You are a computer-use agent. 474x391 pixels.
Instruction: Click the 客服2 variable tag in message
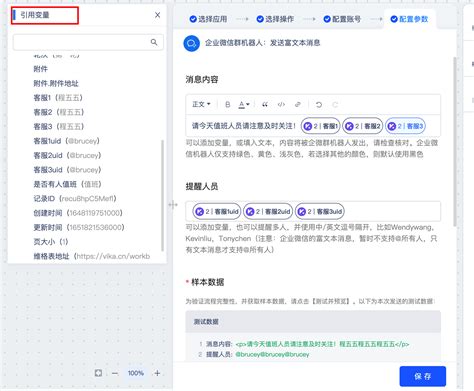pyautogui.click(x=363, y=126)
